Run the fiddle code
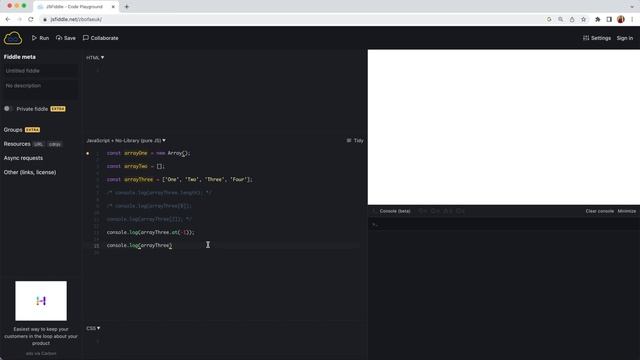 tap(40, 38)
